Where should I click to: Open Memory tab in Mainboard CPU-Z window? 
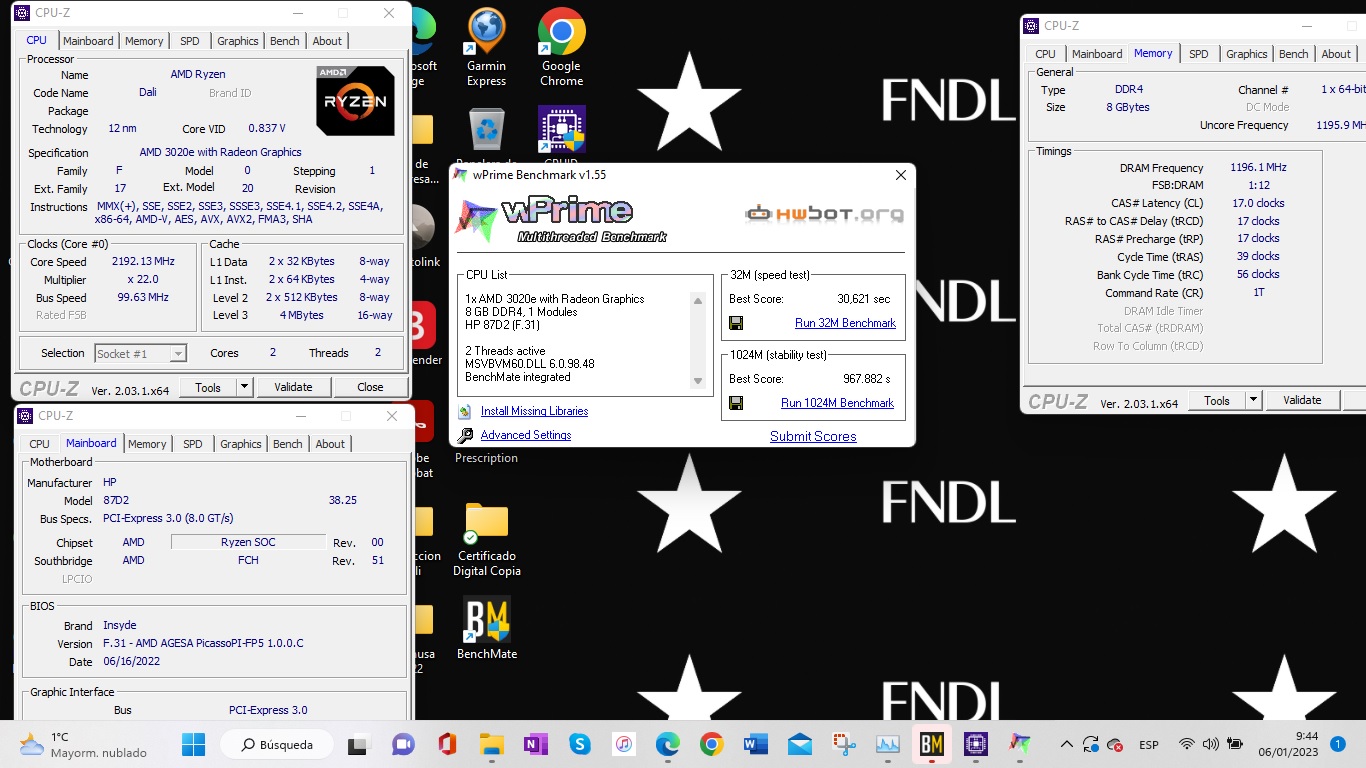click(x=147, y=444)
